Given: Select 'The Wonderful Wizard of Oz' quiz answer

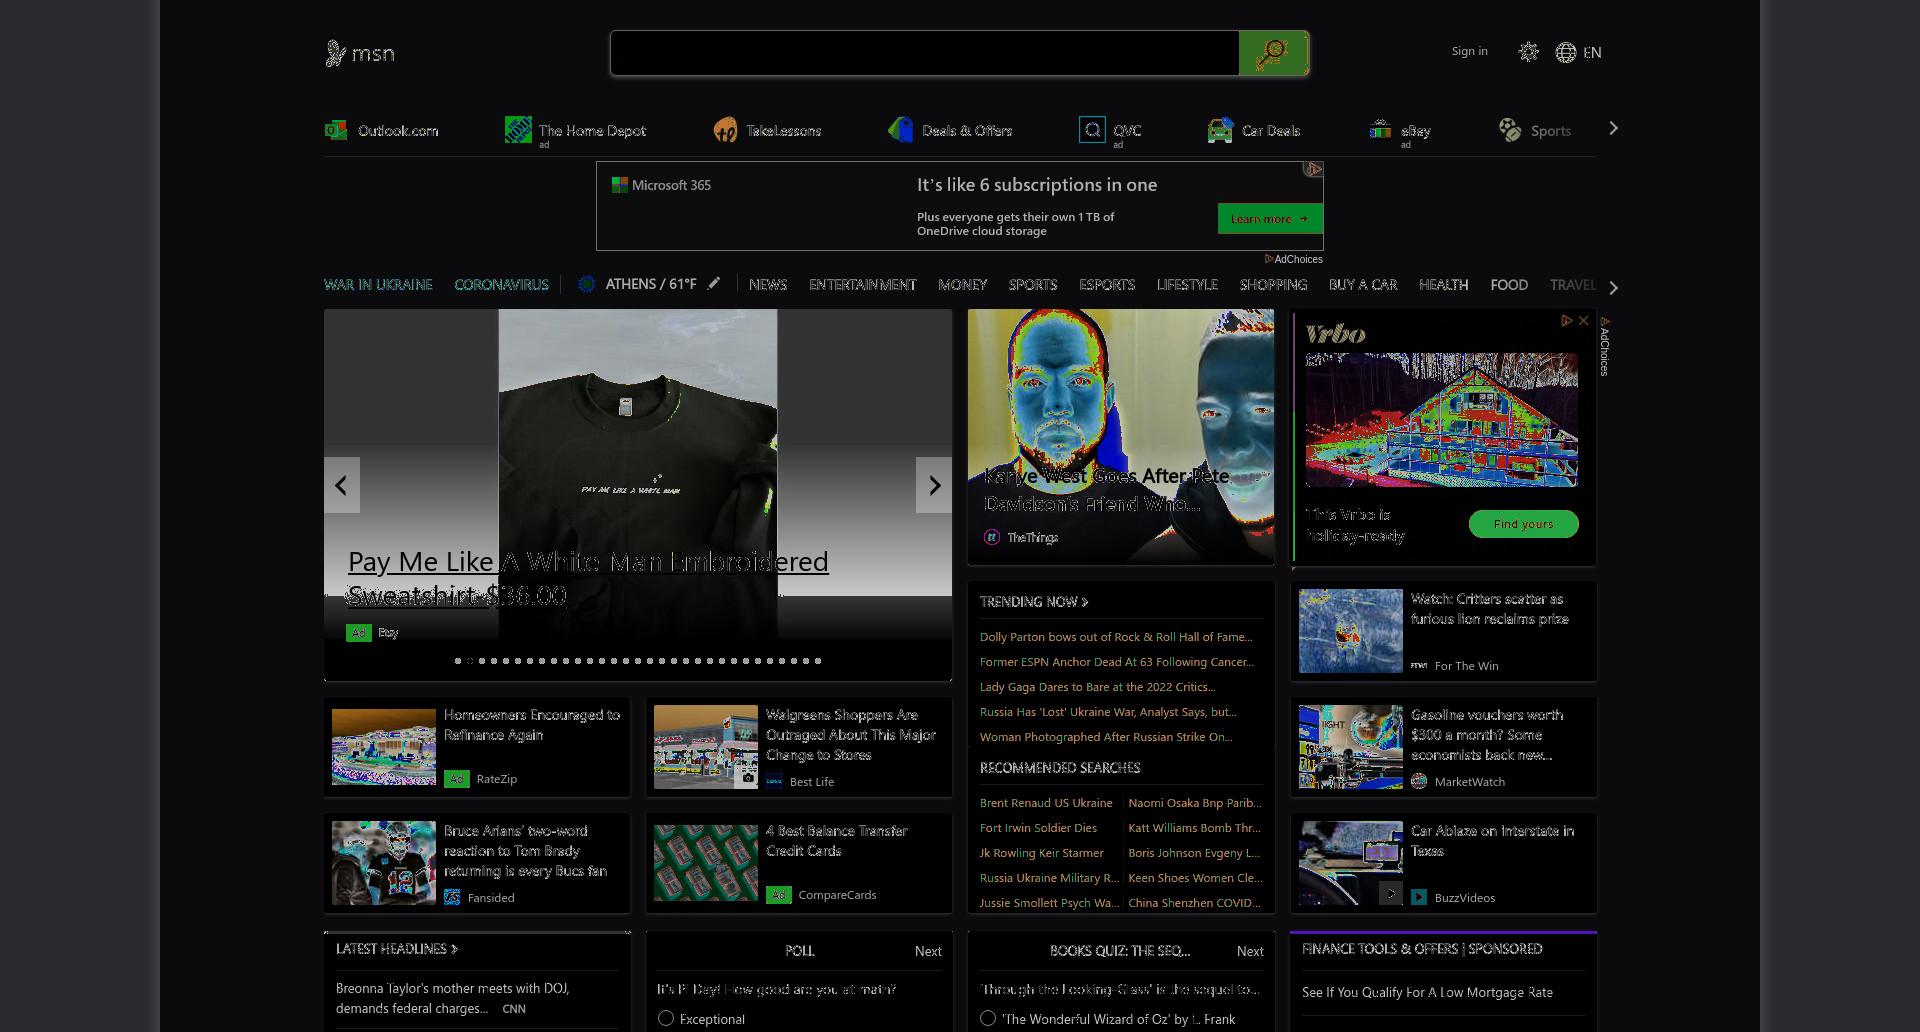Looking at the screenshot, I should coord(988,1018).
